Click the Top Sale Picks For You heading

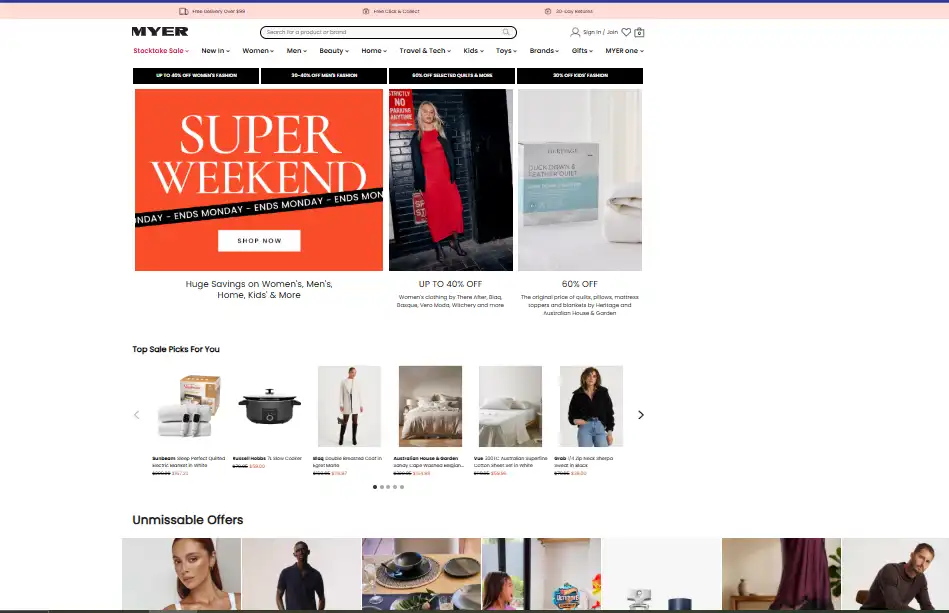[x=176, y=349]
